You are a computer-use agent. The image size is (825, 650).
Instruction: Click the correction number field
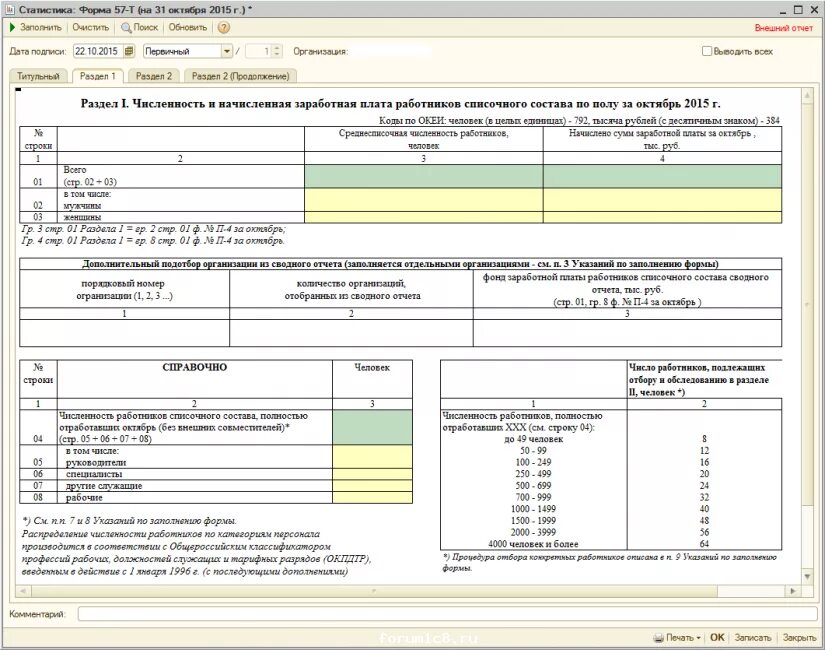[259, 51]
